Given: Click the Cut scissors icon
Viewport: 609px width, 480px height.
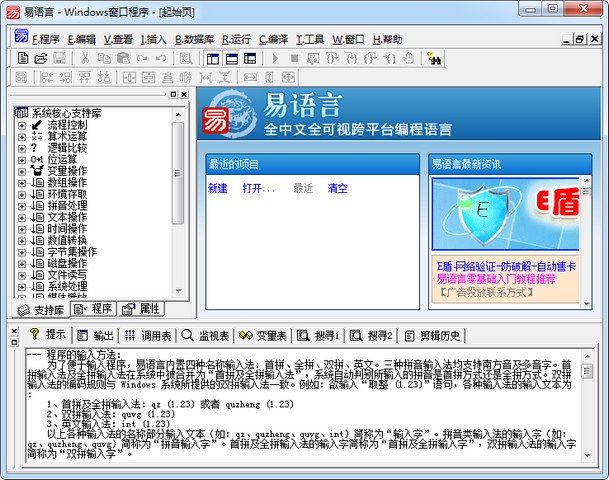Looking at the screenshot, I should click(x=85, y=58).
